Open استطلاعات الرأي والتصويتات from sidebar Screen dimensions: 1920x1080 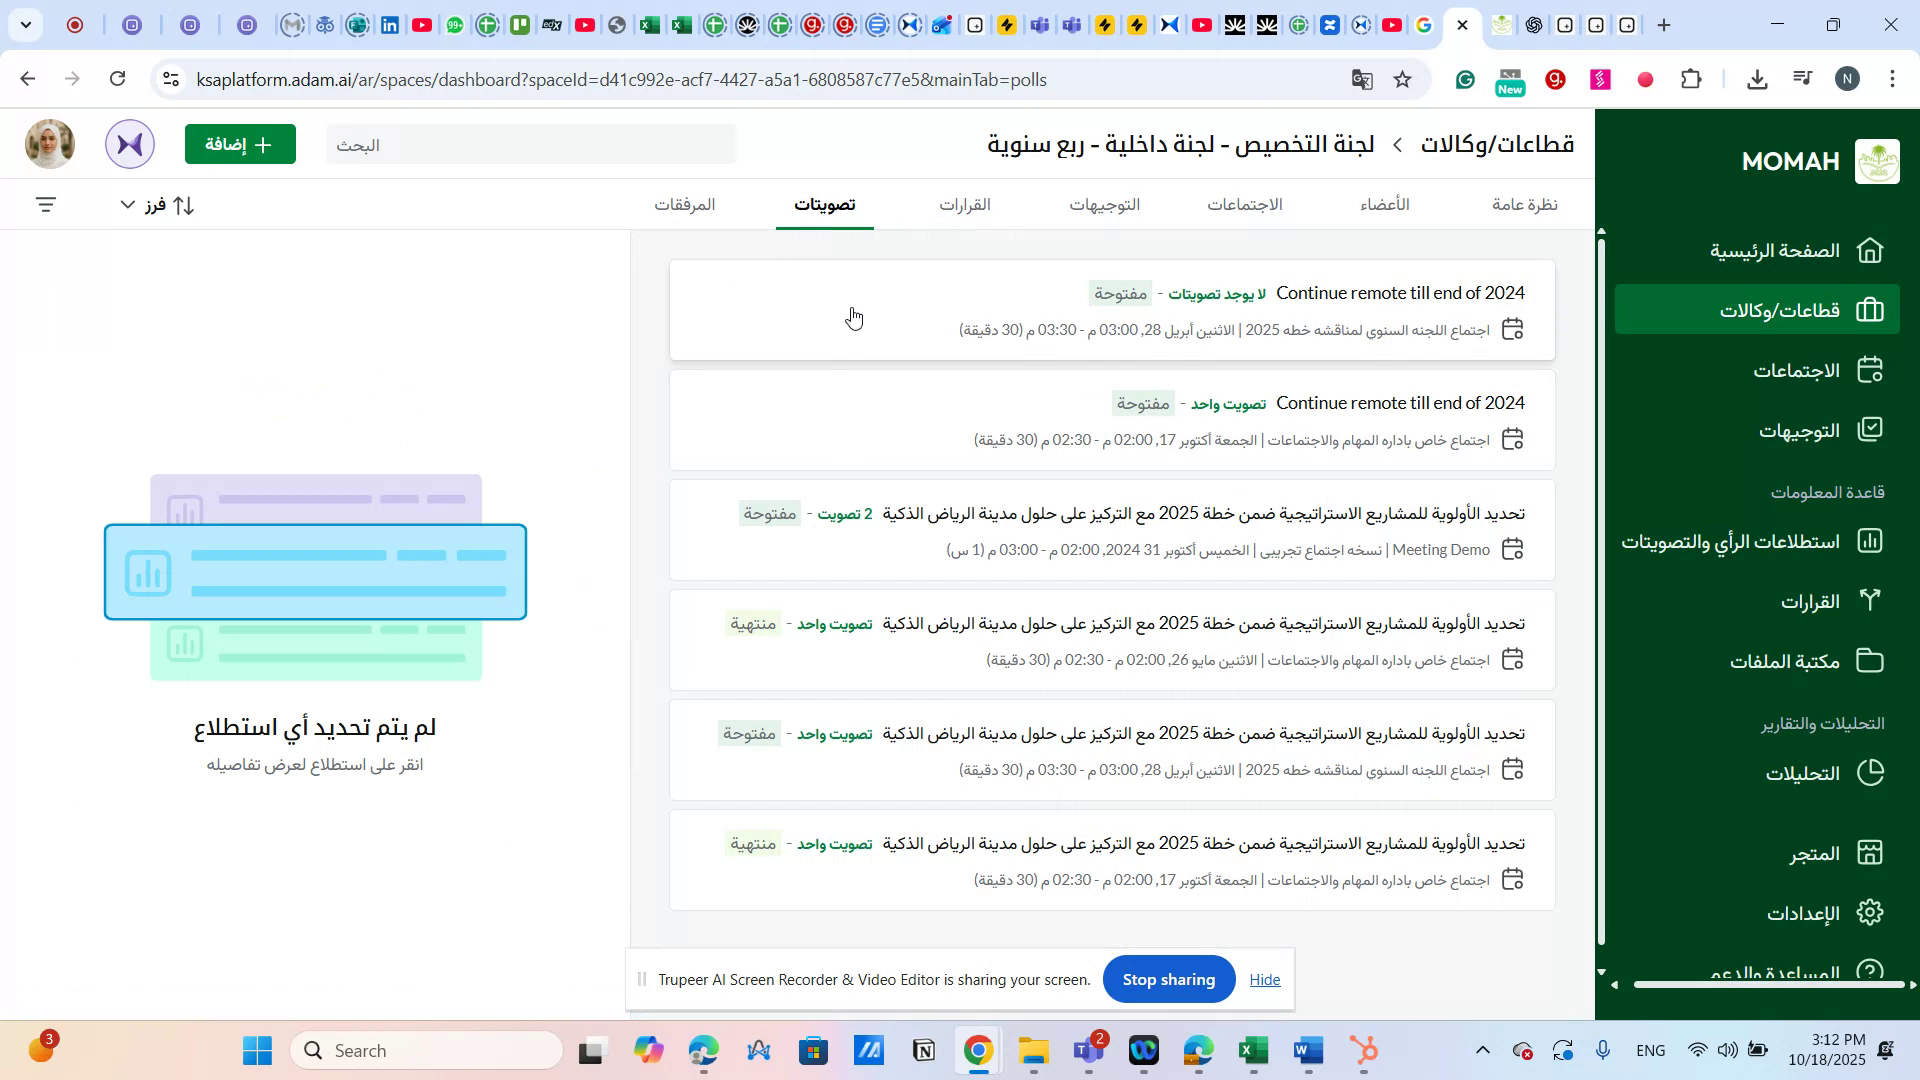pos(1869,540)
